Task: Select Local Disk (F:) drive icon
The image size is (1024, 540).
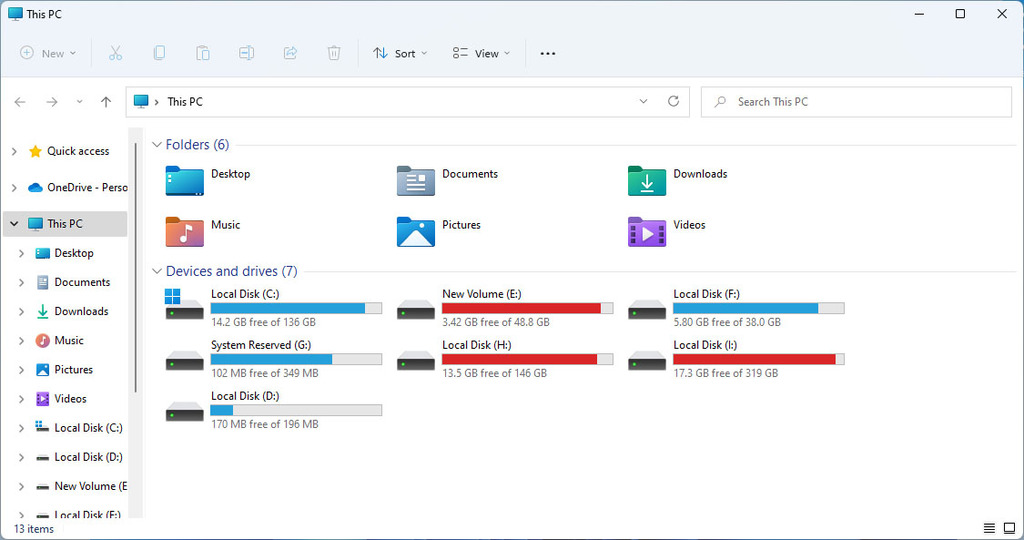Action: click(647, 309)
